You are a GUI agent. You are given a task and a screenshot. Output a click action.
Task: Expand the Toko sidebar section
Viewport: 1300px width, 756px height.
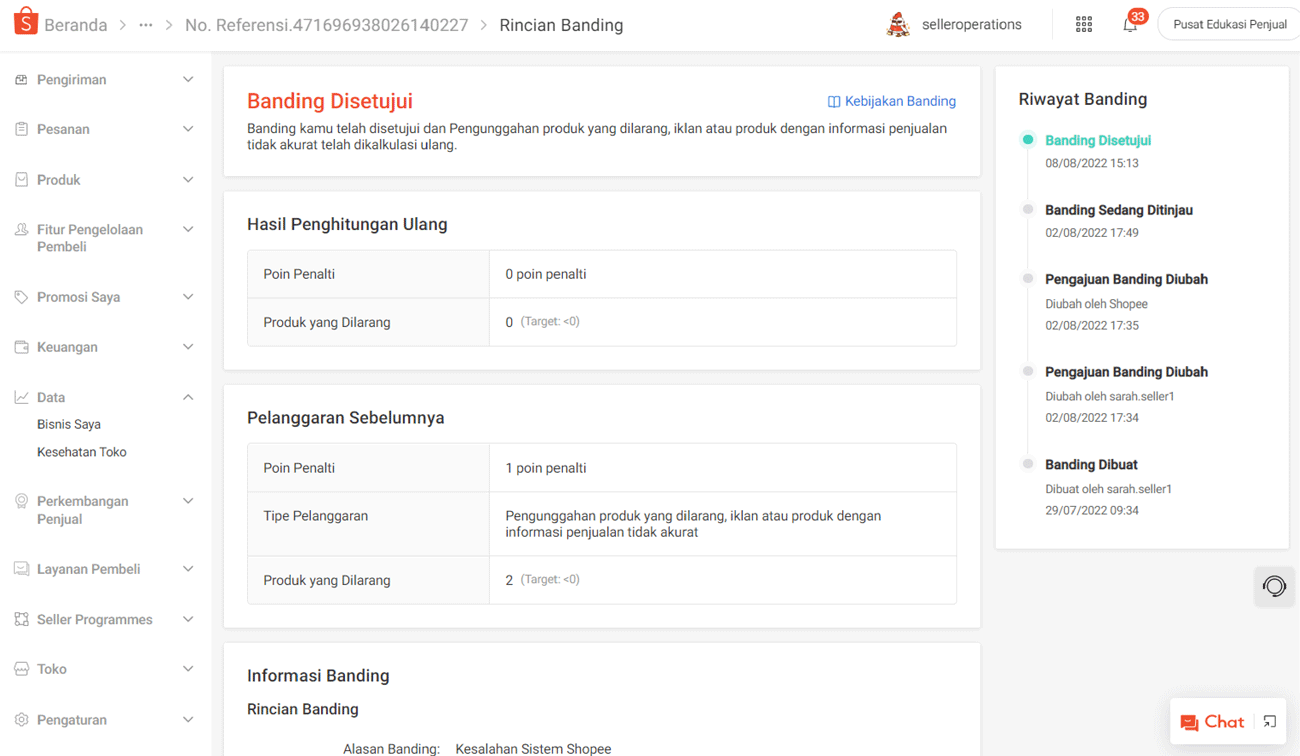187,668
